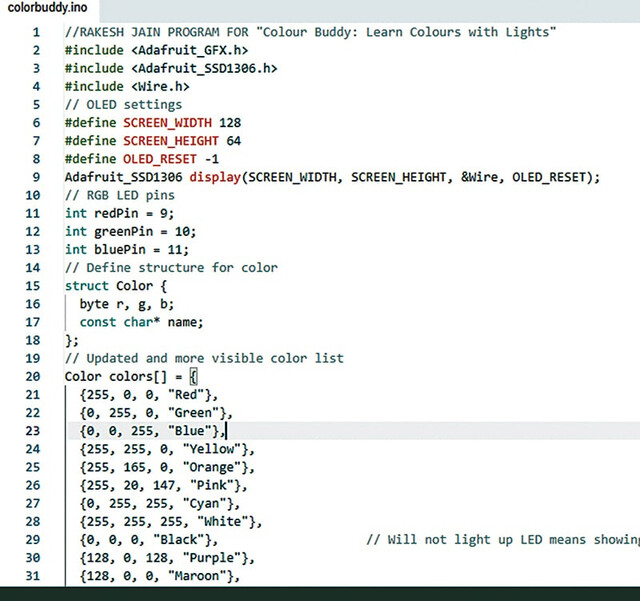Click the struct Color { line
The width and height of the screenshot is (640, 601).
[x=116, y=286]
